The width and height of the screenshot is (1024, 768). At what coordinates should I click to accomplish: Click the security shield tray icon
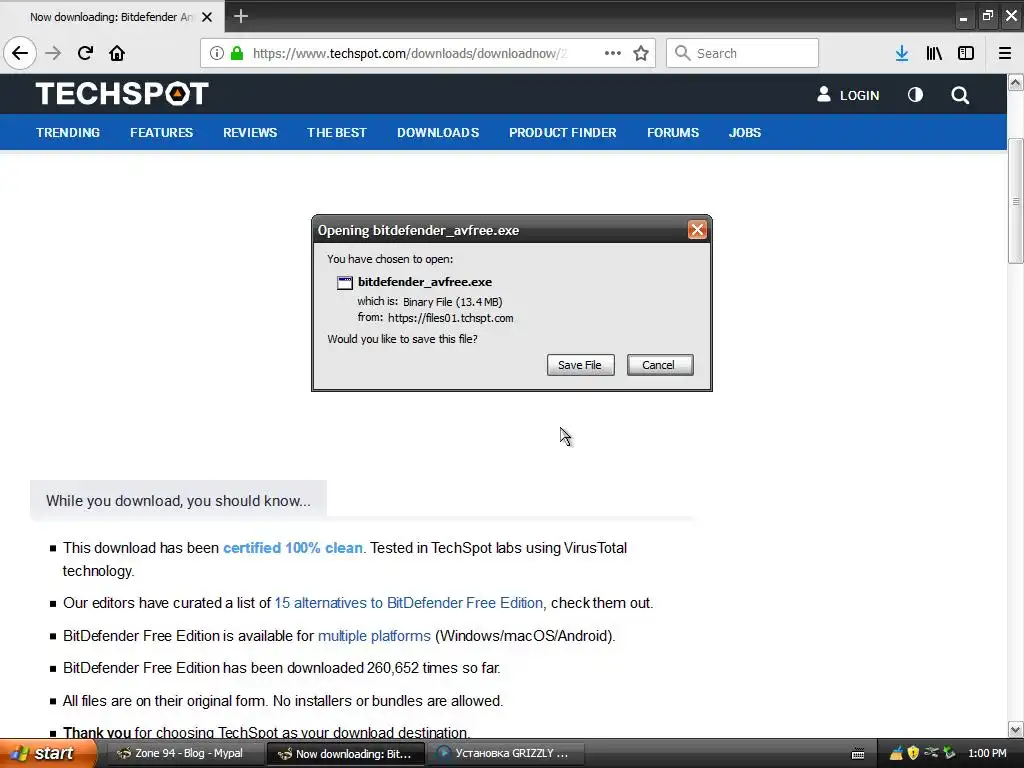(914, 753)
